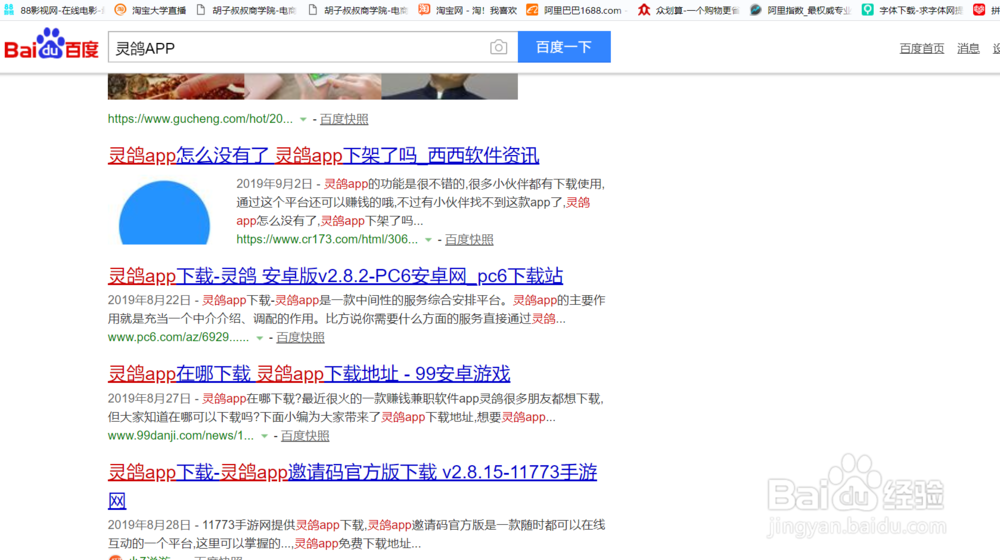Expand dropdown arrow beside gucheng.com URL
Screen dimensions: 1000x560
point(304,119)
